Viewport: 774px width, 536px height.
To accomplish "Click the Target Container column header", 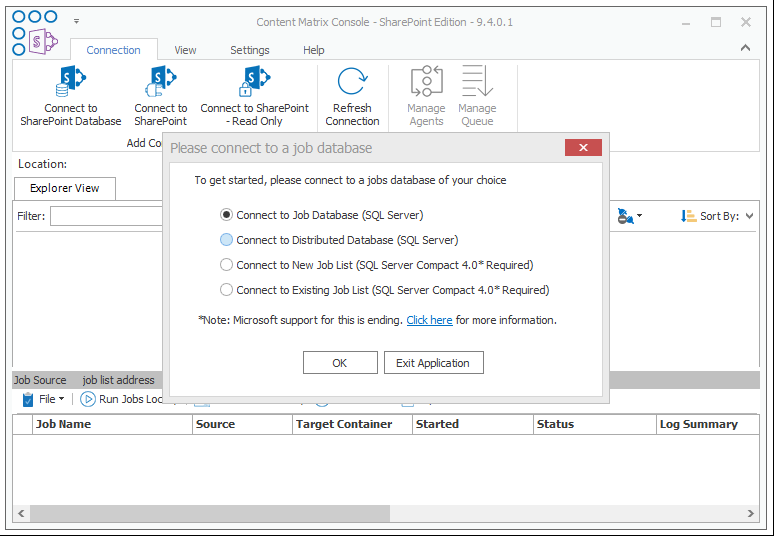I will coord(352,424).
